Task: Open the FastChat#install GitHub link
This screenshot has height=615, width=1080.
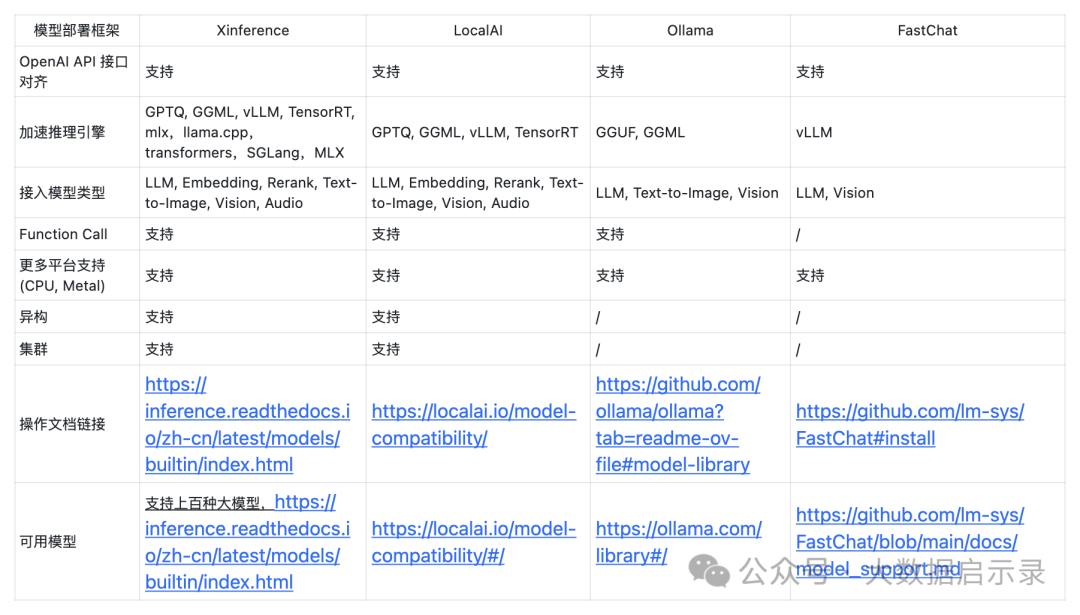Action: 910,424
